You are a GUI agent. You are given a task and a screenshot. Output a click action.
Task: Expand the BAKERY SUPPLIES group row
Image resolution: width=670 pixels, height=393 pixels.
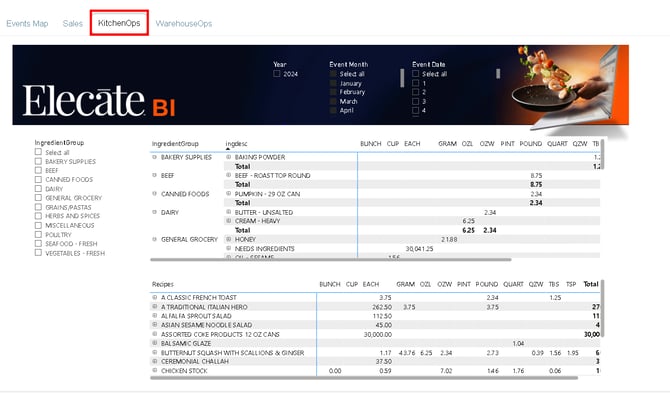coord(155,157)
